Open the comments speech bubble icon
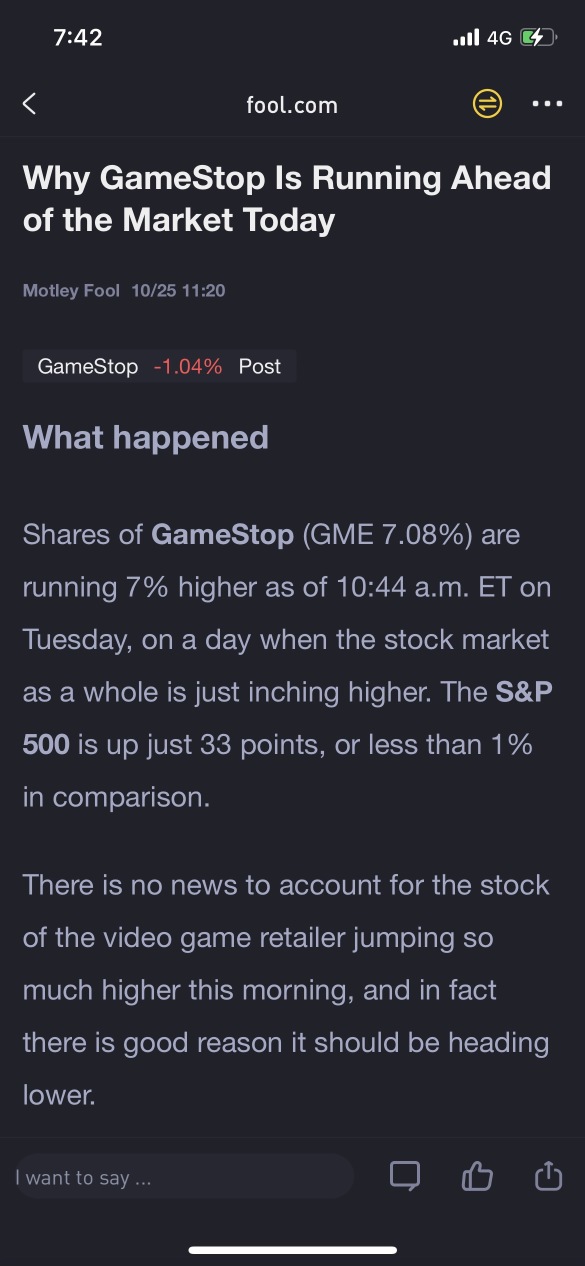The image size is (585, 1266). 405,1176
